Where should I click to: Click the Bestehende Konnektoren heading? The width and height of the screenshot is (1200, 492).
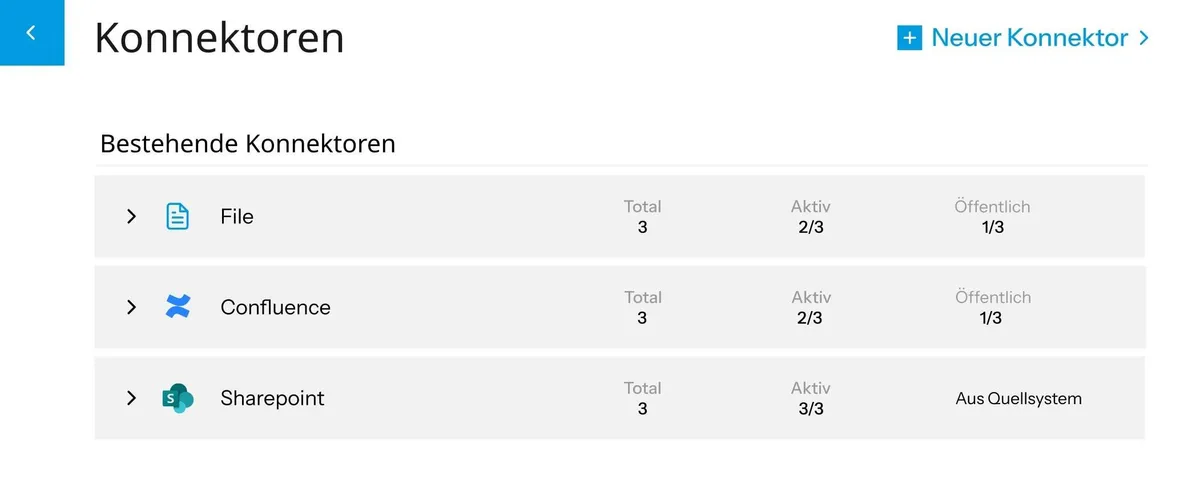click(248, 144)
